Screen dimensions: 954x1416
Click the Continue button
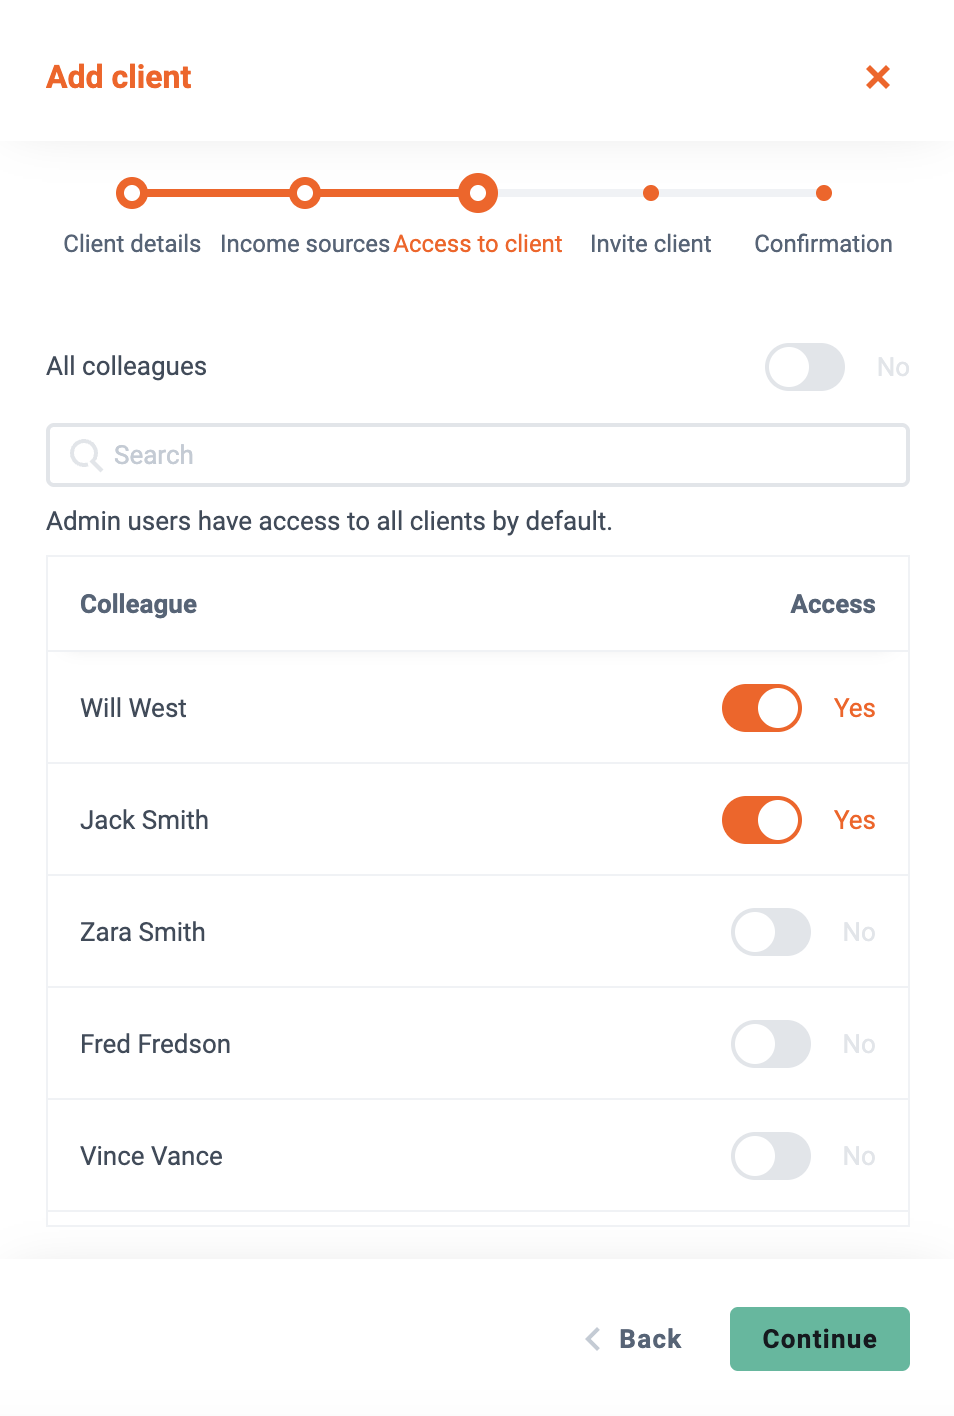(x=820, y=1339)
